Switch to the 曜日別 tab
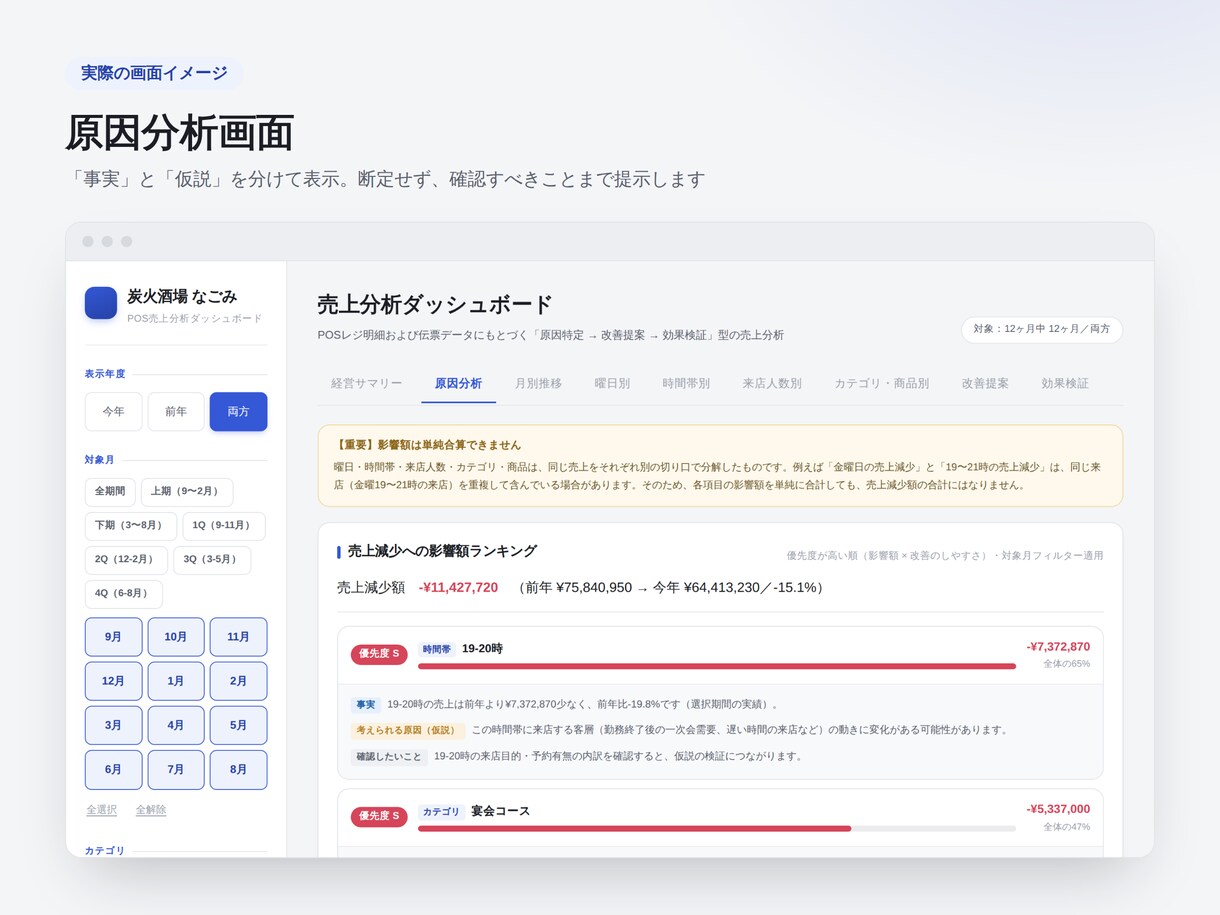This screenshot has height=915, width=1220. [612, 383]
